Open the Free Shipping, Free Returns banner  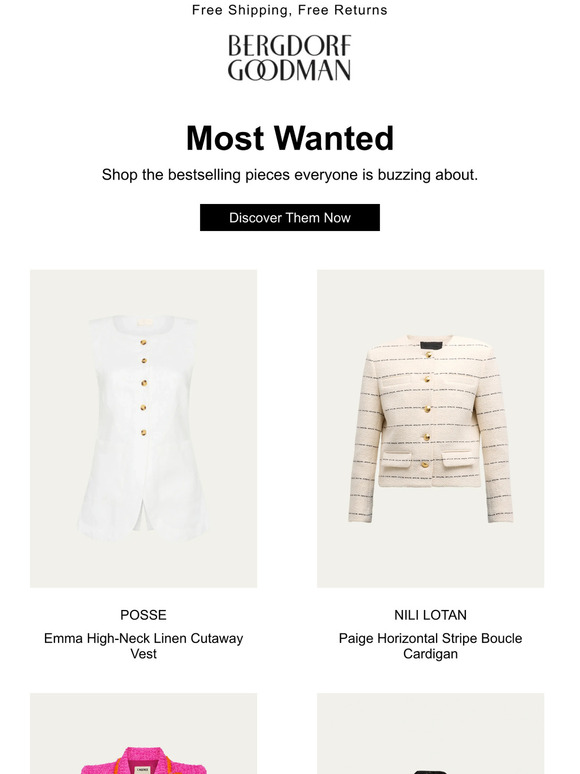(x=290, y=10)
